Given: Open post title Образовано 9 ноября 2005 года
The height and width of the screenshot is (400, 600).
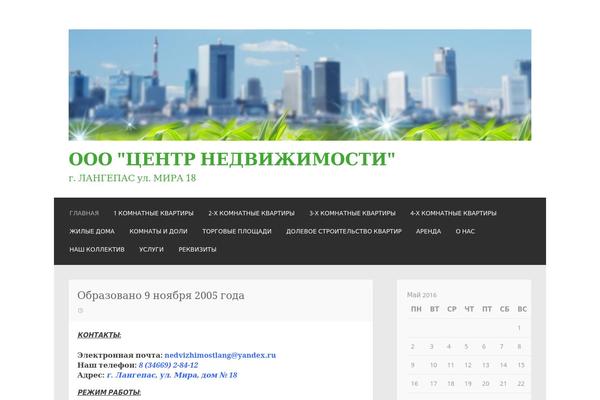Looking at the screenshot, I should pyautogui.click(x=161, y=296).
